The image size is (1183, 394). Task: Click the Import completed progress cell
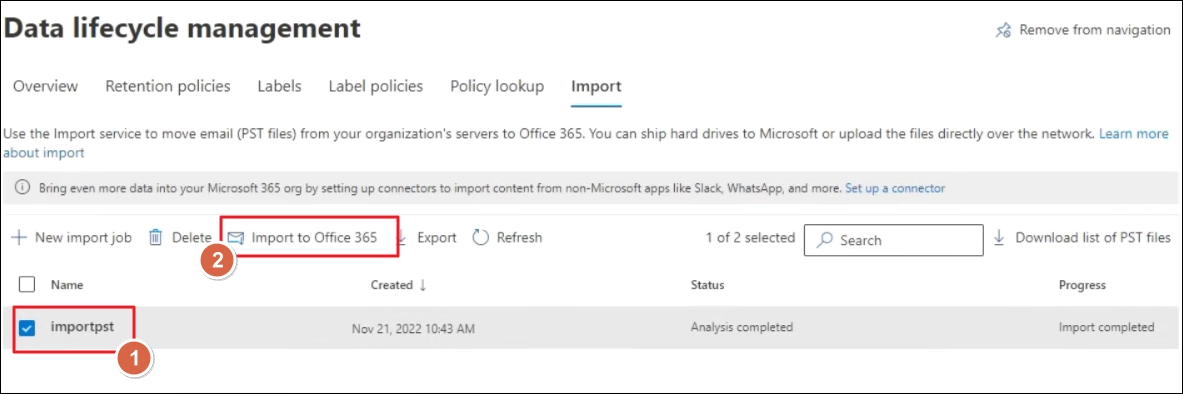pyautogui.click(x=1107, y=327)
